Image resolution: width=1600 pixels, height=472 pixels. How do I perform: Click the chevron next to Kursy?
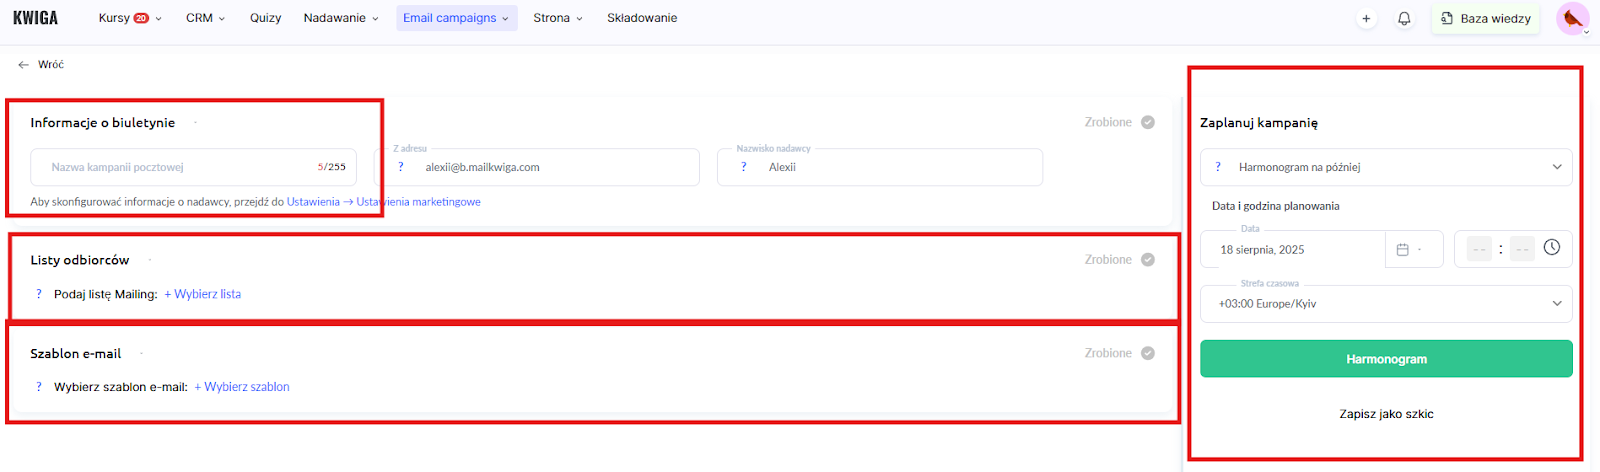[159, 19]
